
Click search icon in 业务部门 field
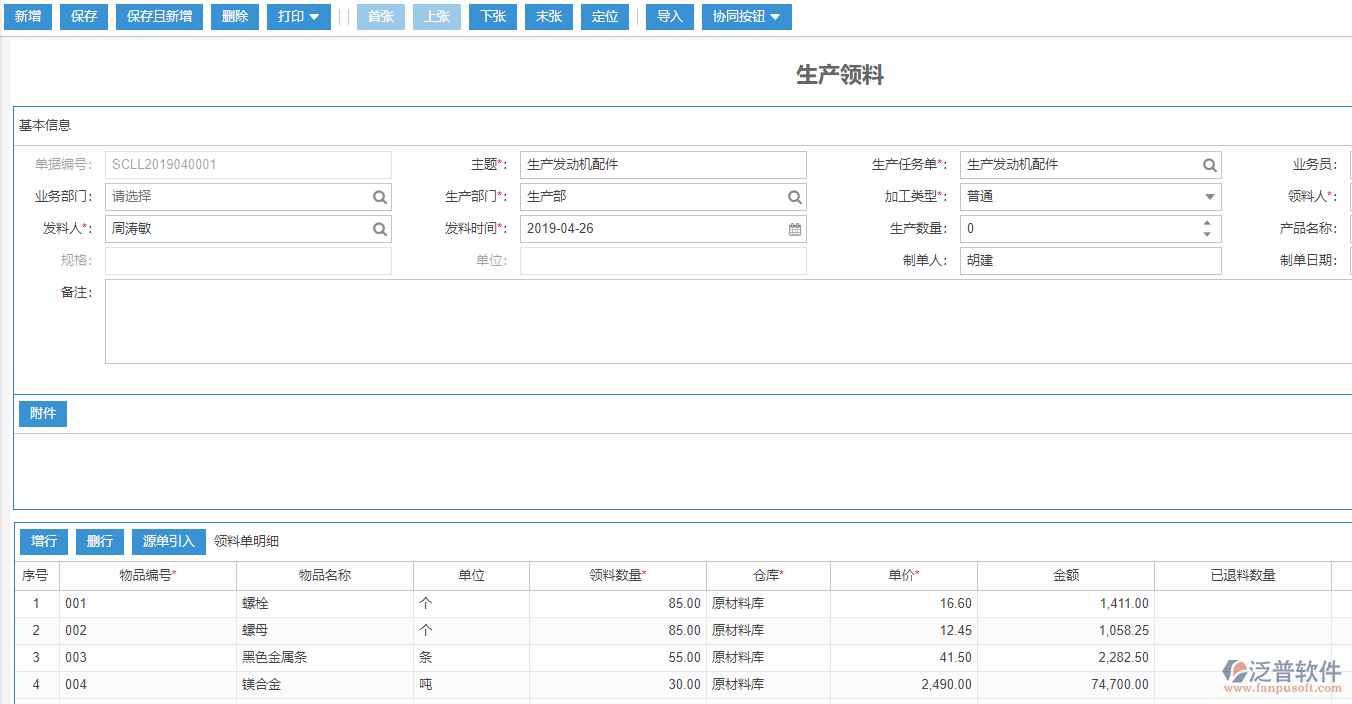[380, 197]
